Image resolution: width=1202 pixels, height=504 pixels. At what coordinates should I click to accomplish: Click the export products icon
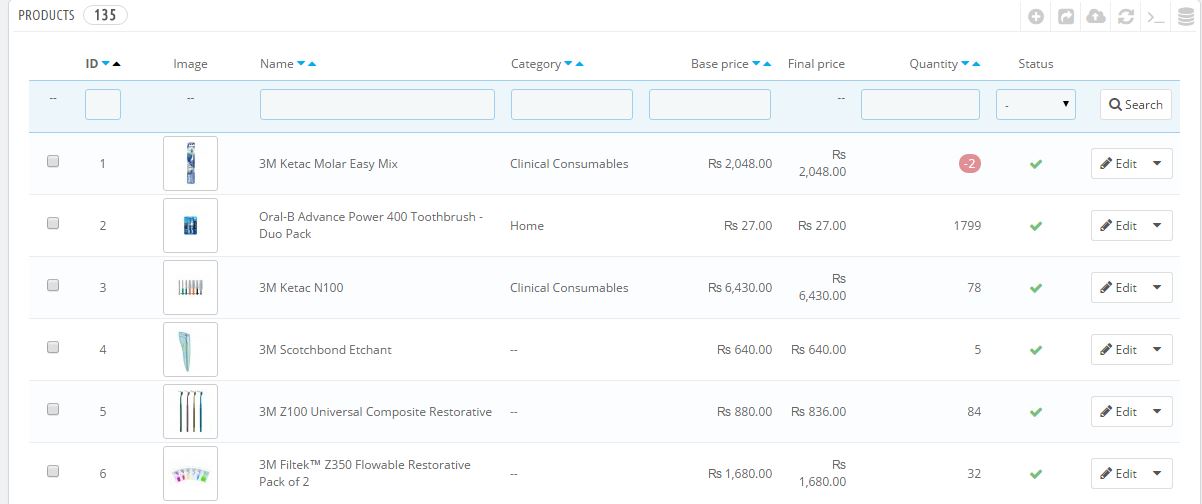pyautogui.click(x=1066, y=16)
